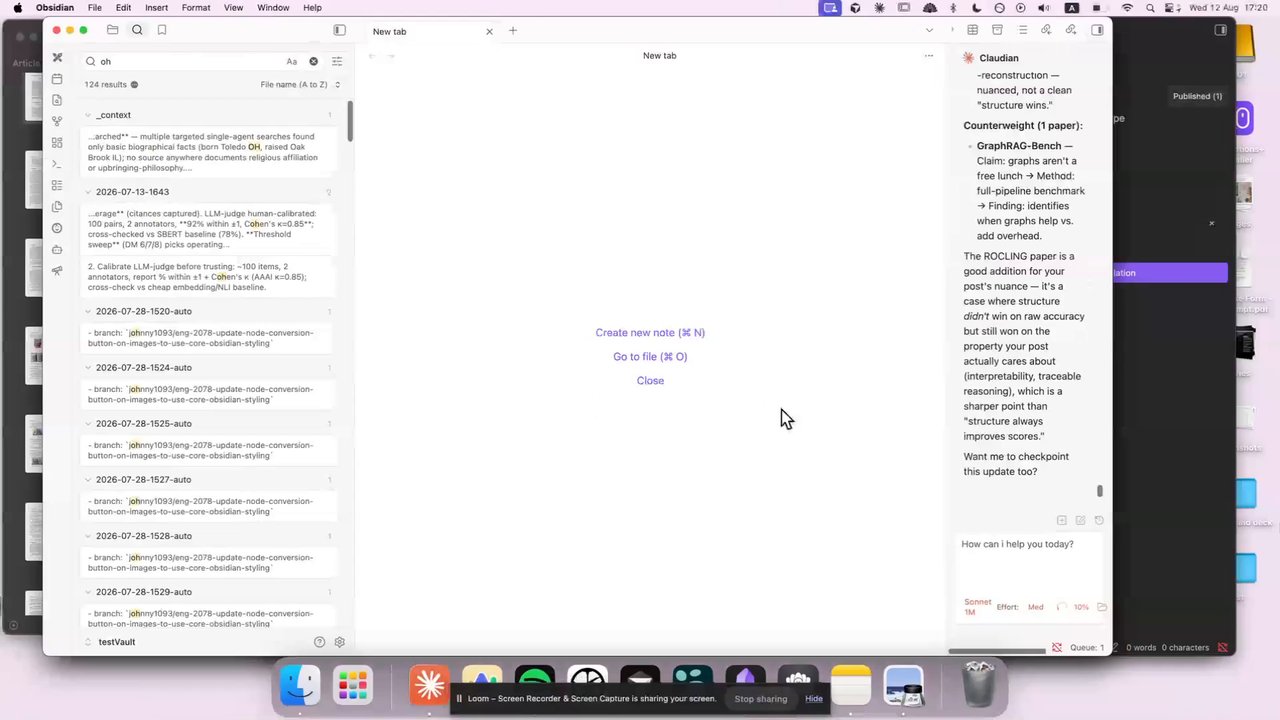Open graph view from the ribbon

(x=57, y=122)
